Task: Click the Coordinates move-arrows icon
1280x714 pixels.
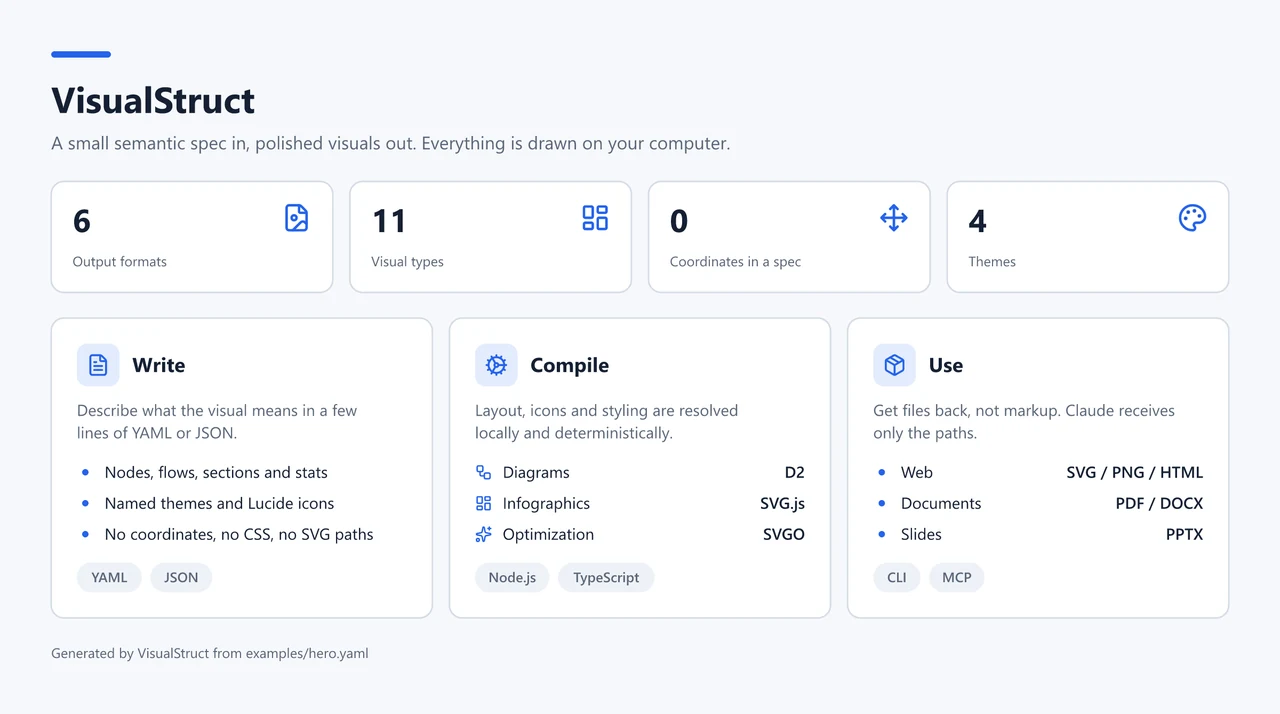Action: click(x=894, y=218)
